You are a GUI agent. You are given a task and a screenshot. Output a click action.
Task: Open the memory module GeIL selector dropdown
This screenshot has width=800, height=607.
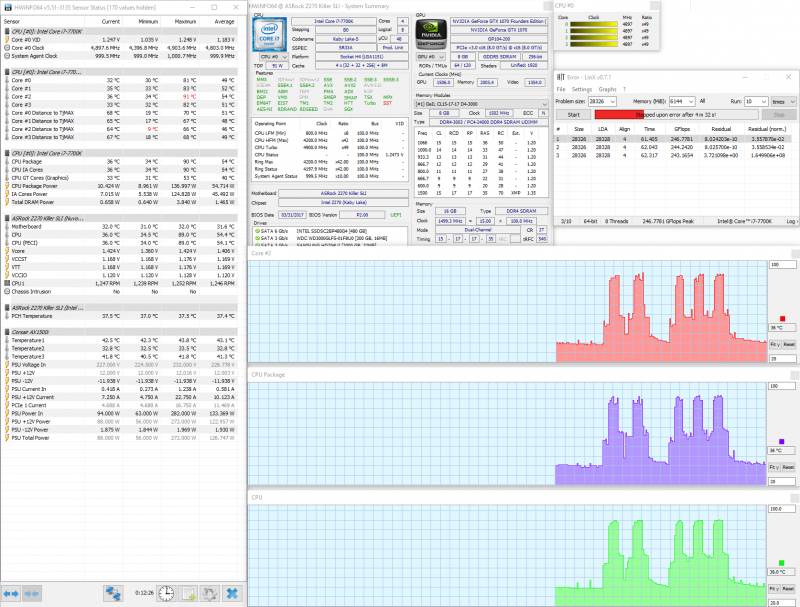tap(481, 104)
